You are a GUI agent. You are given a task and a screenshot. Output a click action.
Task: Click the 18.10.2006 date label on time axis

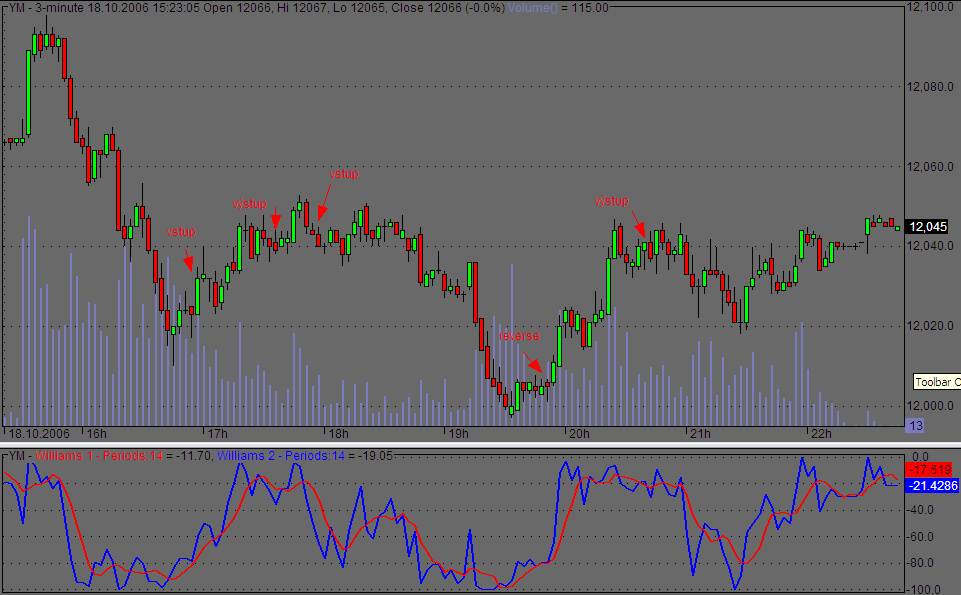pyautogui.click(x=39, y=433)
